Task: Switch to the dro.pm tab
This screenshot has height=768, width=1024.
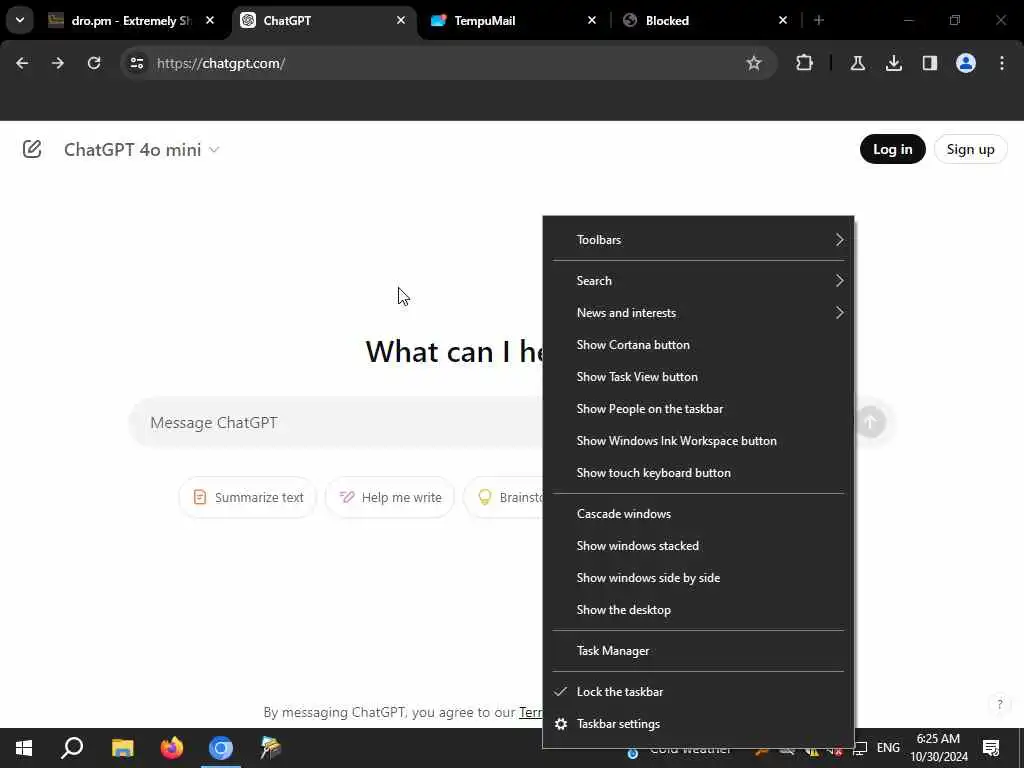Action: [131, 20]
